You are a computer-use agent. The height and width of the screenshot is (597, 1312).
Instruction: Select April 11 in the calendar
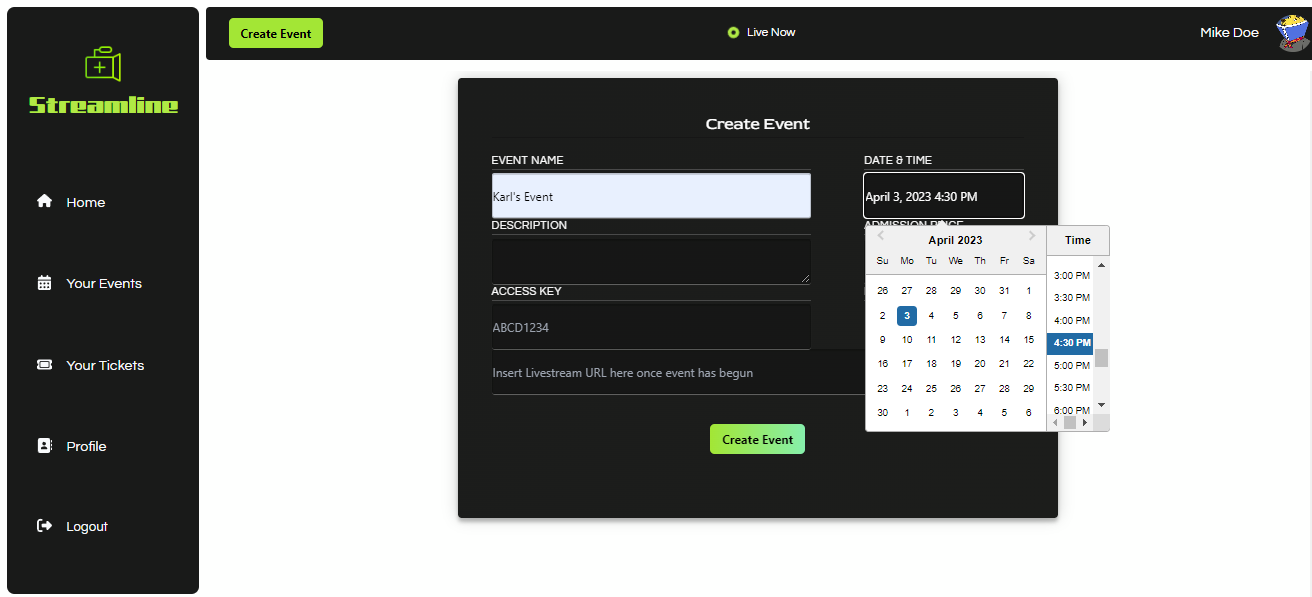(x=931, y=340)
